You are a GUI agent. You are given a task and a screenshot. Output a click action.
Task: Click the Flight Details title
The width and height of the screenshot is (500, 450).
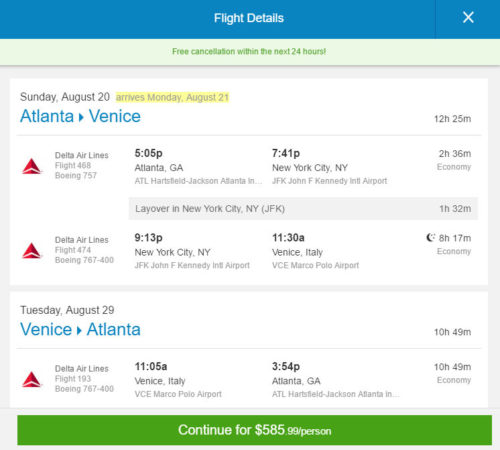pos(249,18)
